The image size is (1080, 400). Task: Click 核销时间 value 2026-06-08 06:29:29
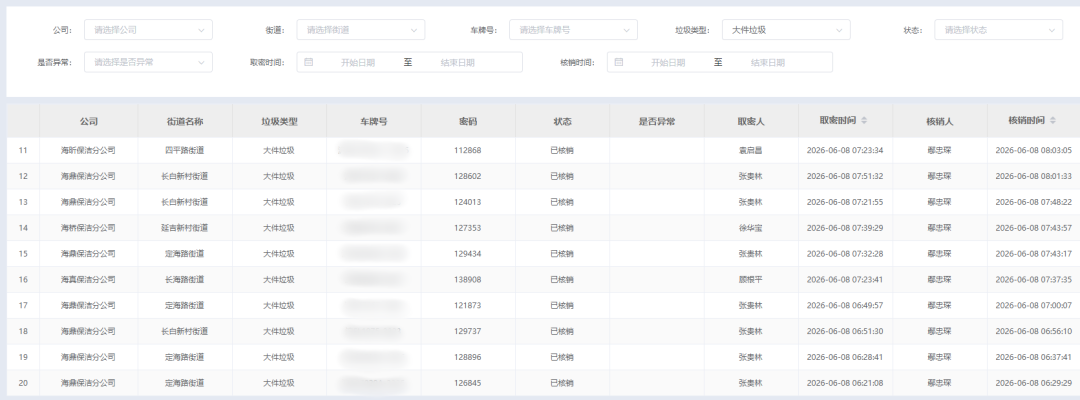pos(1034,383)
